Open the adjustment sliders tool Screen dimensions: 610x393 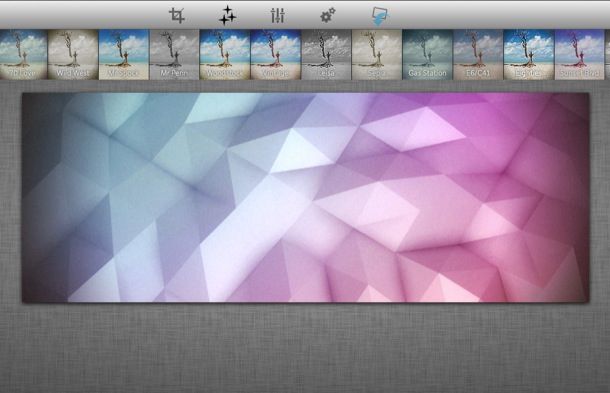point(278,16)
